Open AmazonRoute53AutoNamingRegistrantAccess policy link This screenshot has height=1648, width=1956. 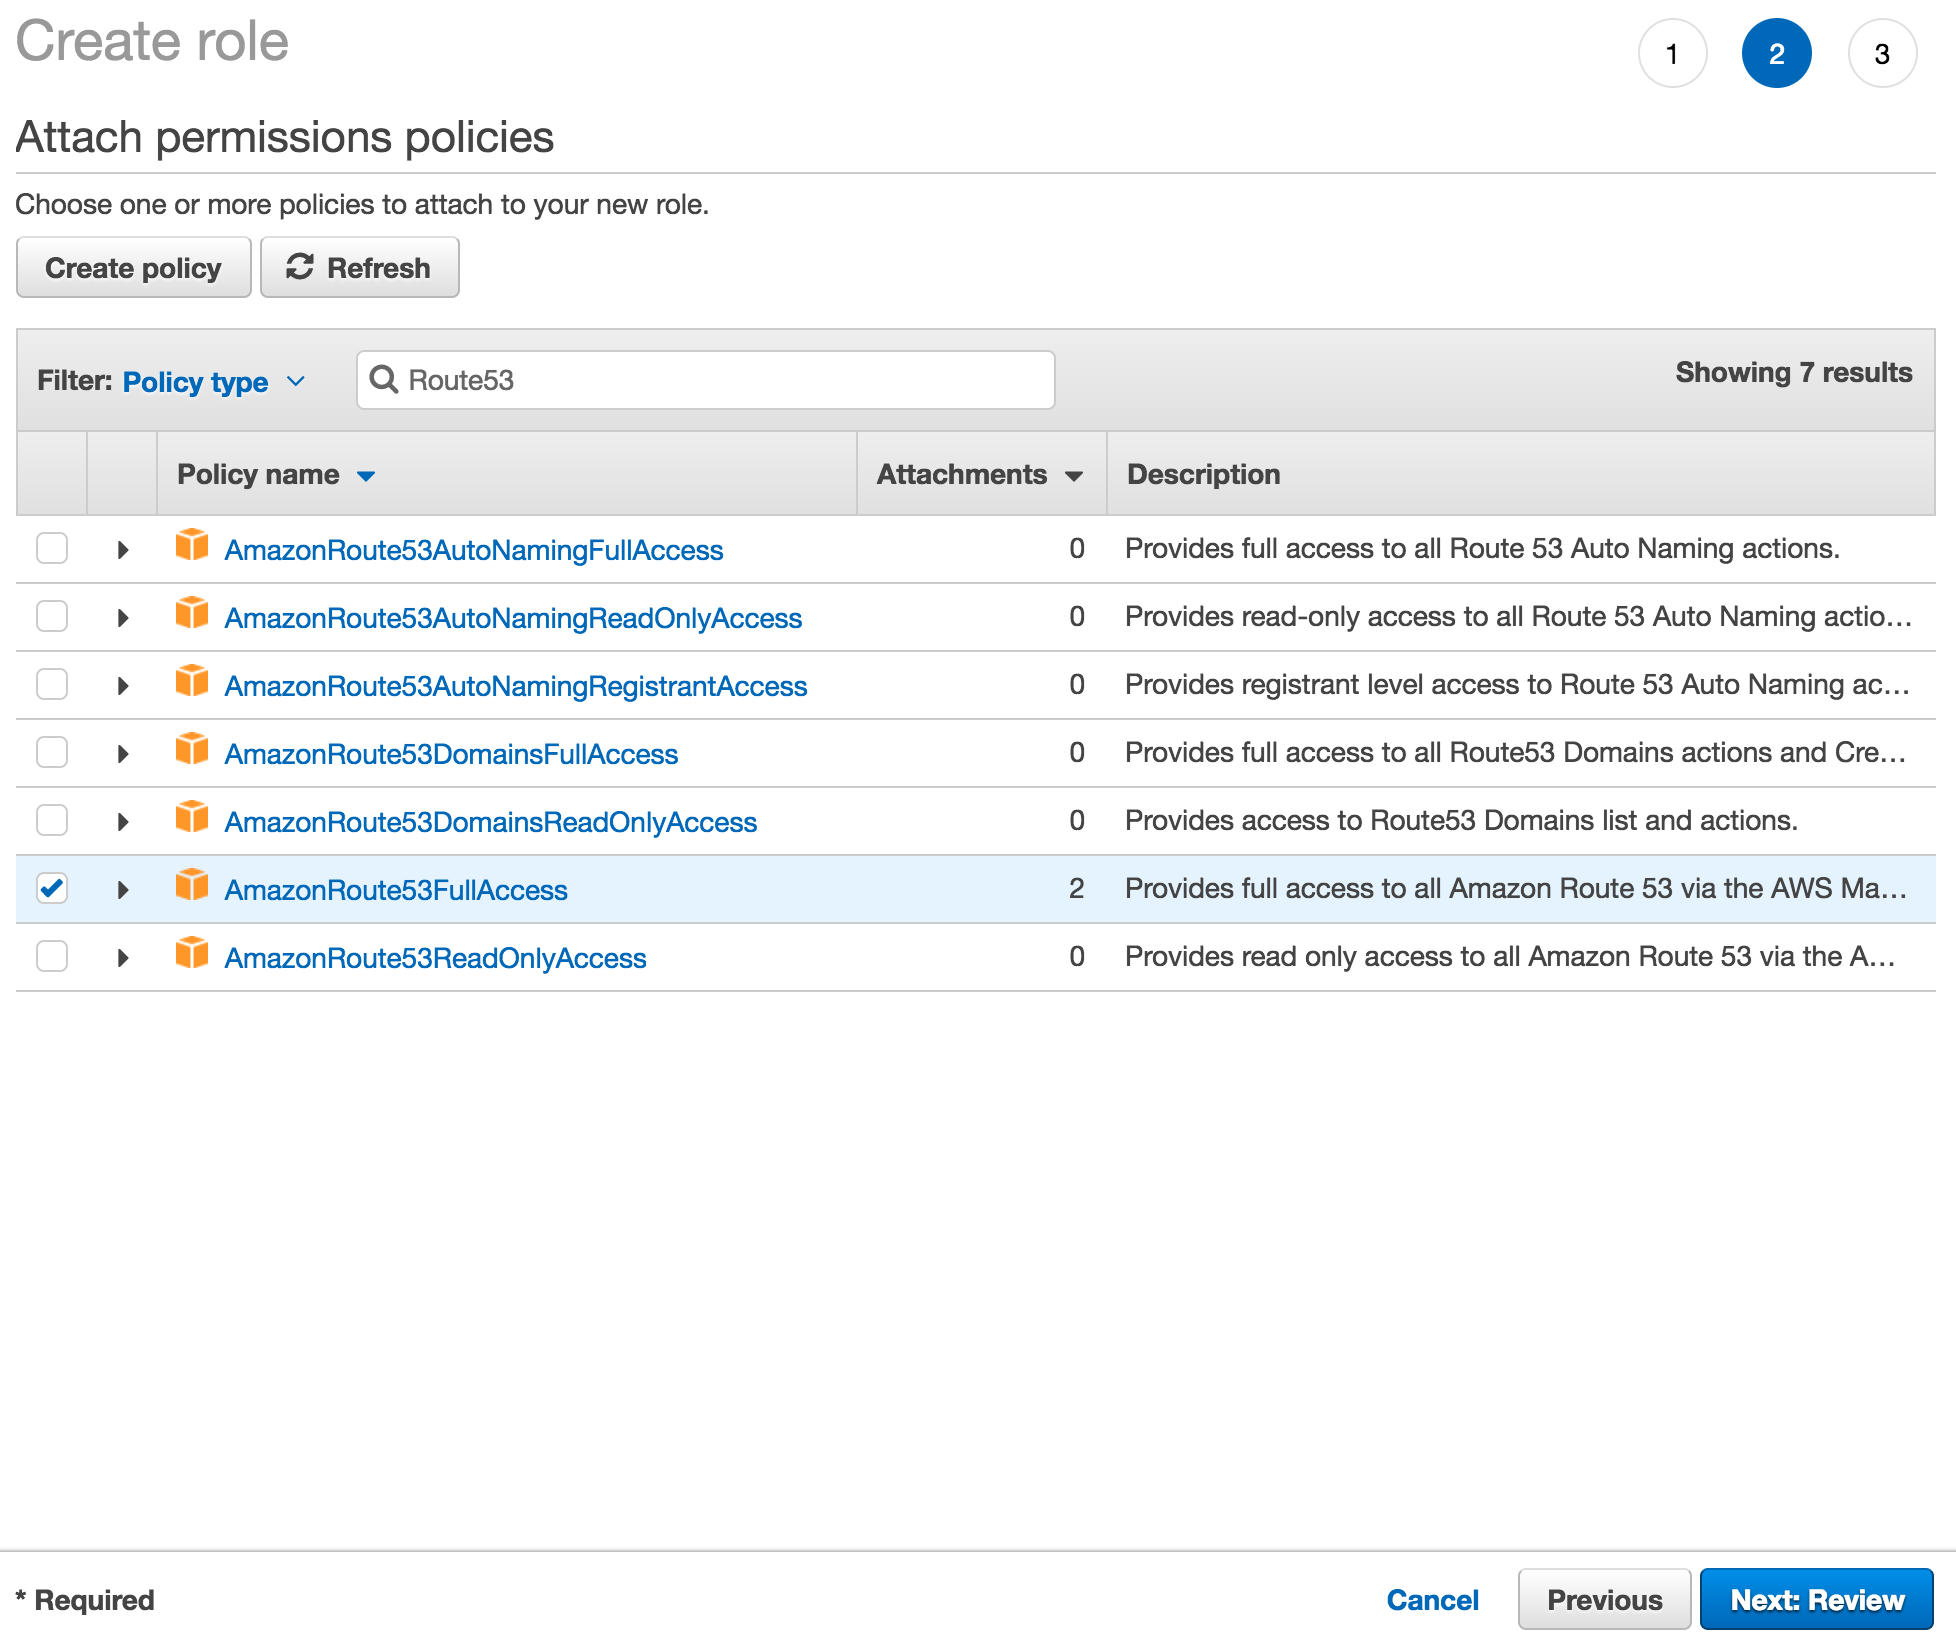(x=516, y=686)
